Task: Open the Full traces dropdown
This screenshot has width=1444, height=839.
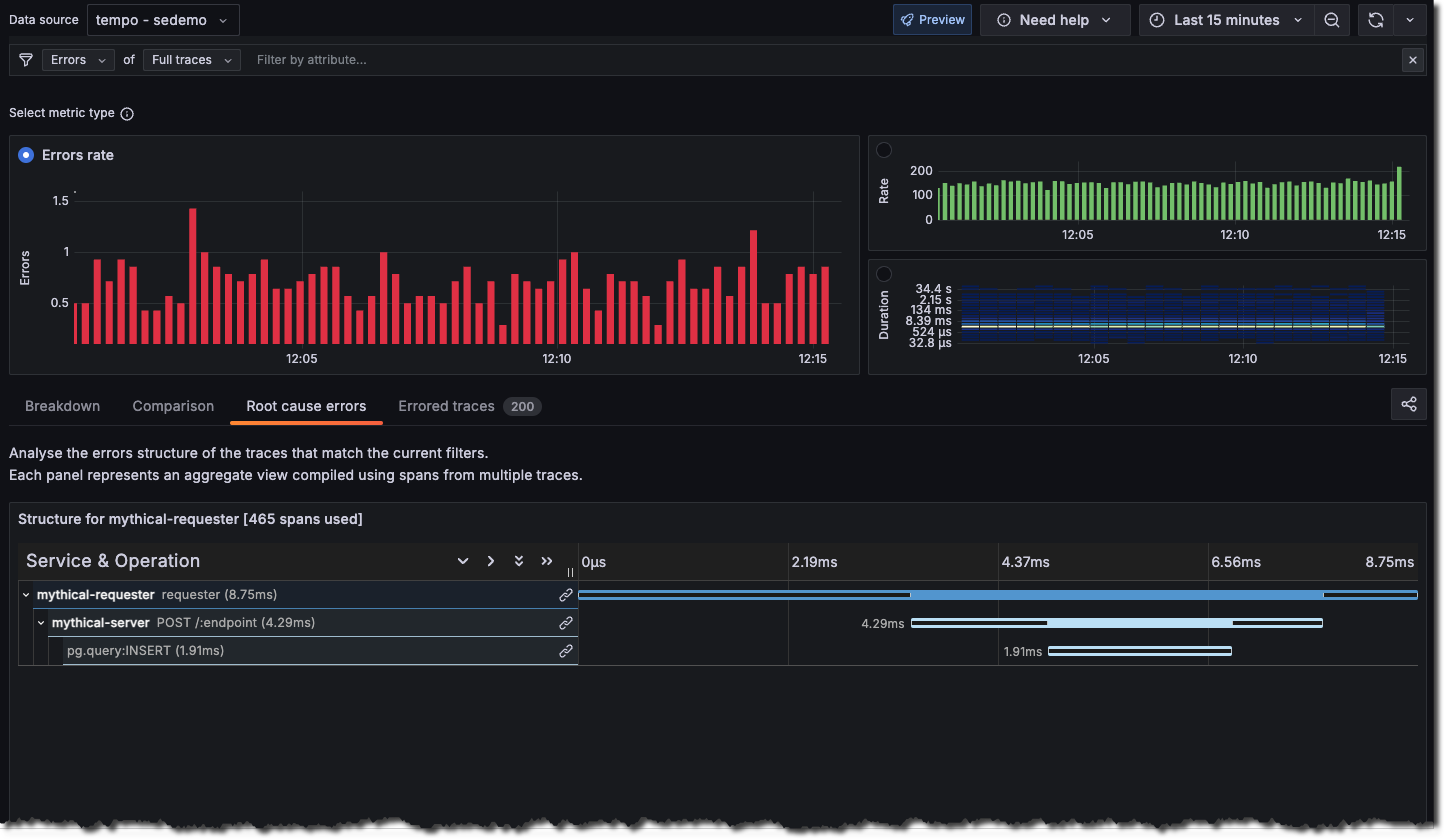Action: click(191, 60)
